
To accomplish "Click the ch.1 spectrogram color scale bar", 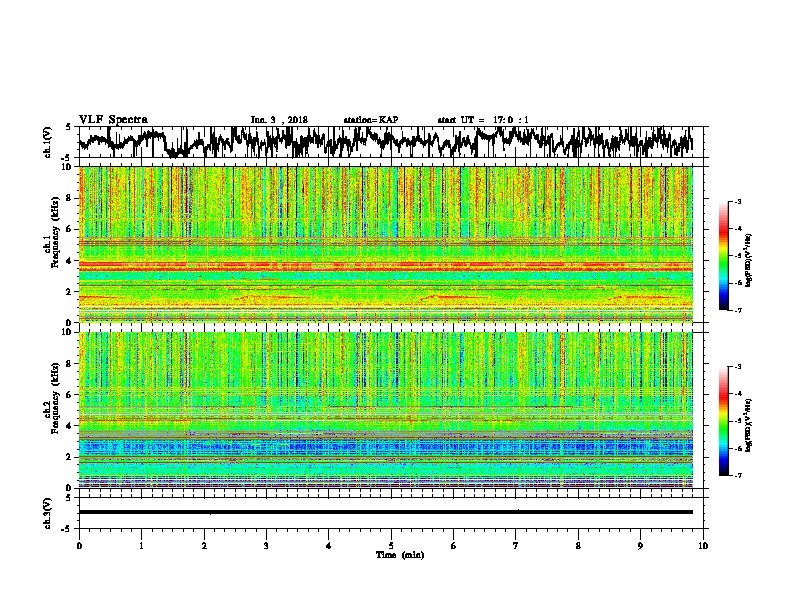I will (723, 256).
